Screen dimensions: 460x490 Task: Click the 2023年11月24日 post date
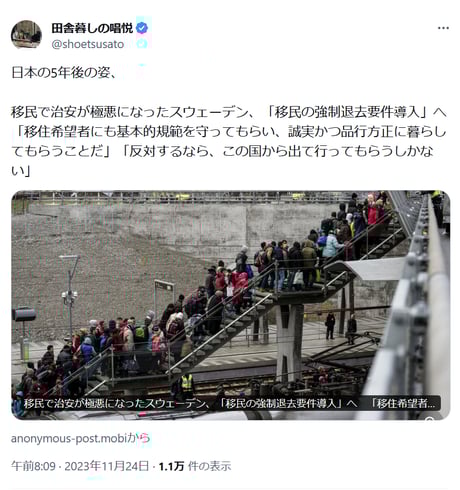click(x=107, y=466)
